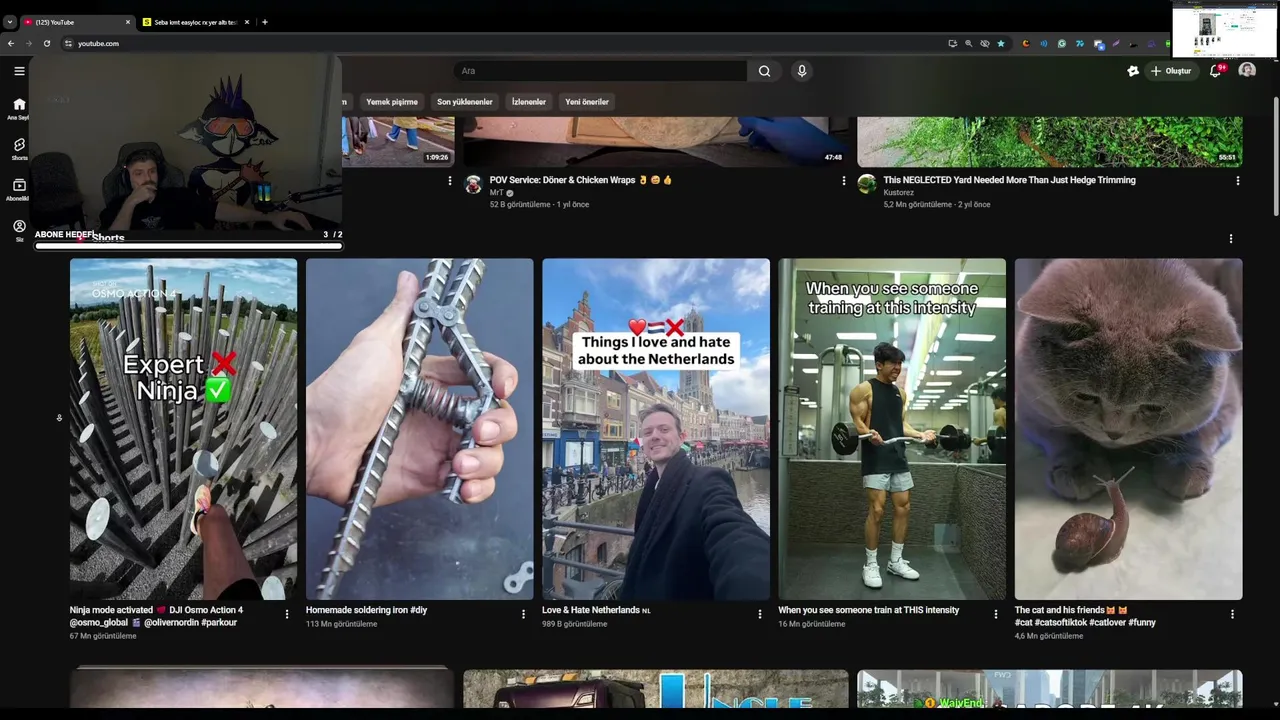The image size is (1280, 720).
Task: Click the browser forward arrow
Action: [x=28, y=43]
